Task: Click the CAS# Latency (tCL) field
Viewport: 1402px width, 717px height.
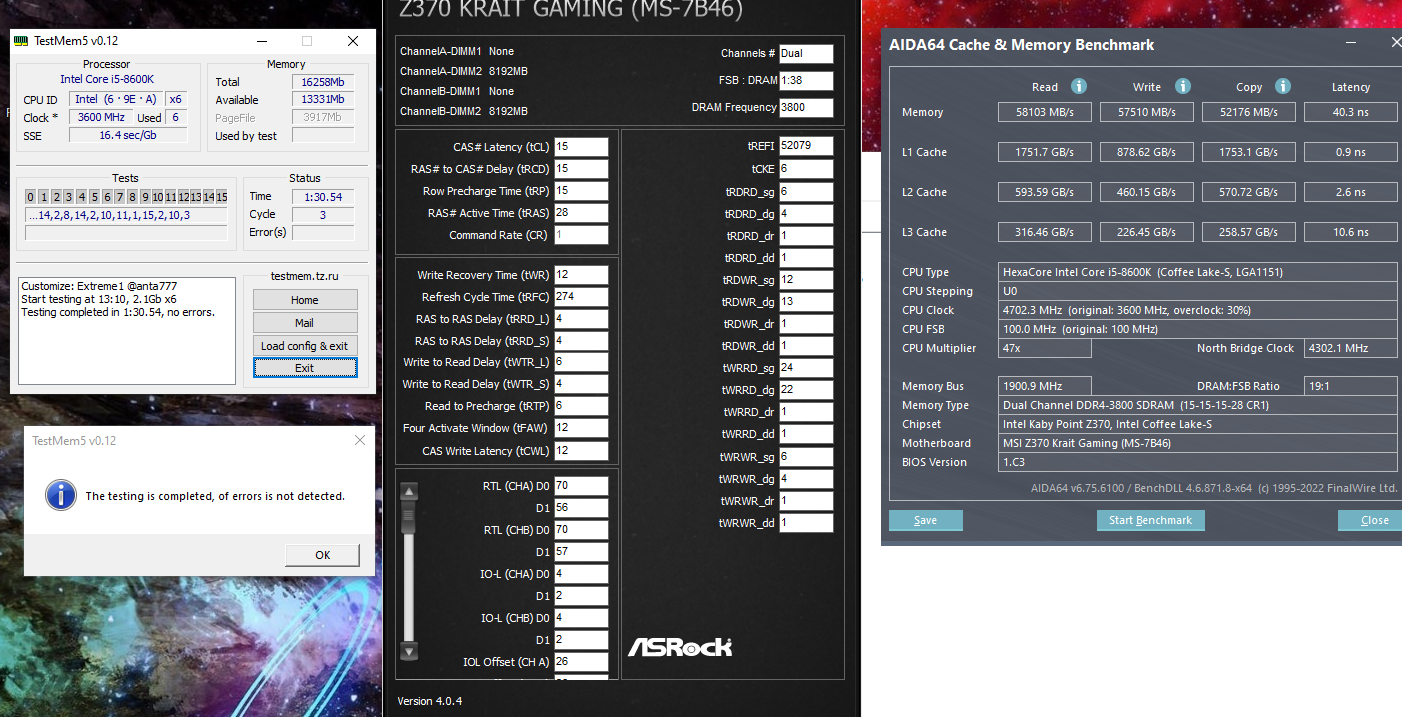Action: 581,147
